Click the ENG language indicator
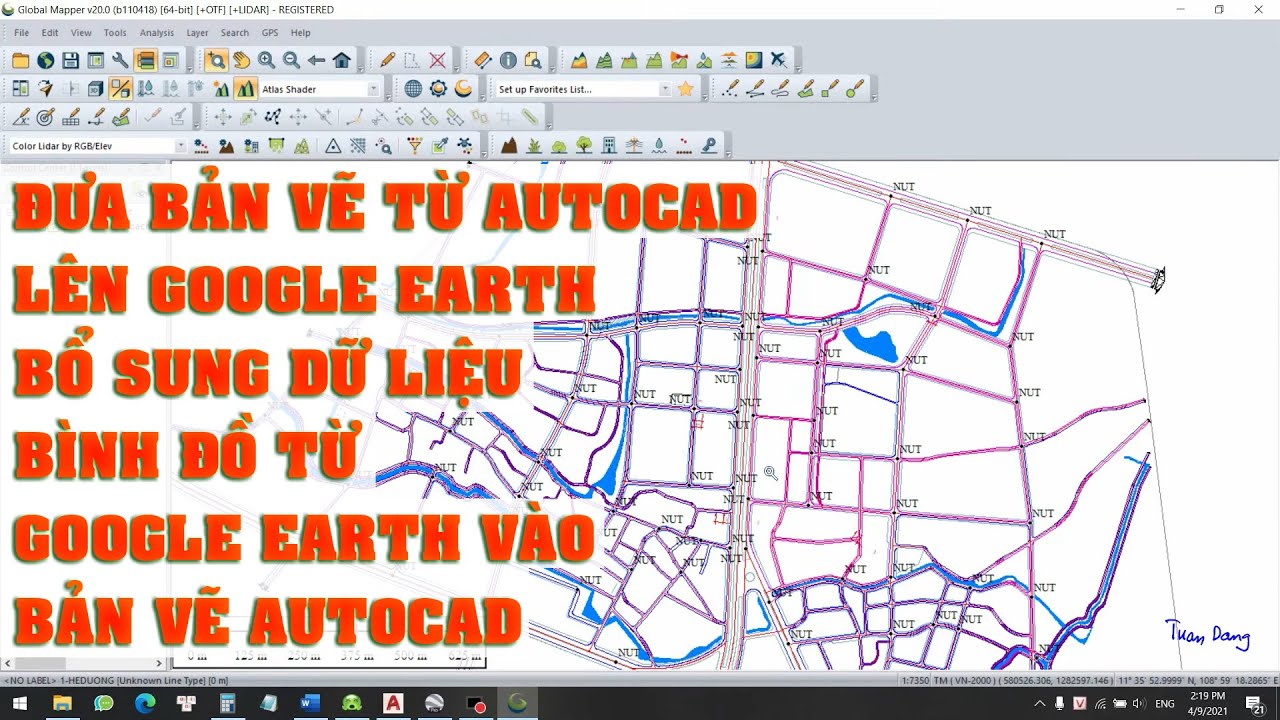This screenshot has width=1280, height=720. pos(1165,704)
